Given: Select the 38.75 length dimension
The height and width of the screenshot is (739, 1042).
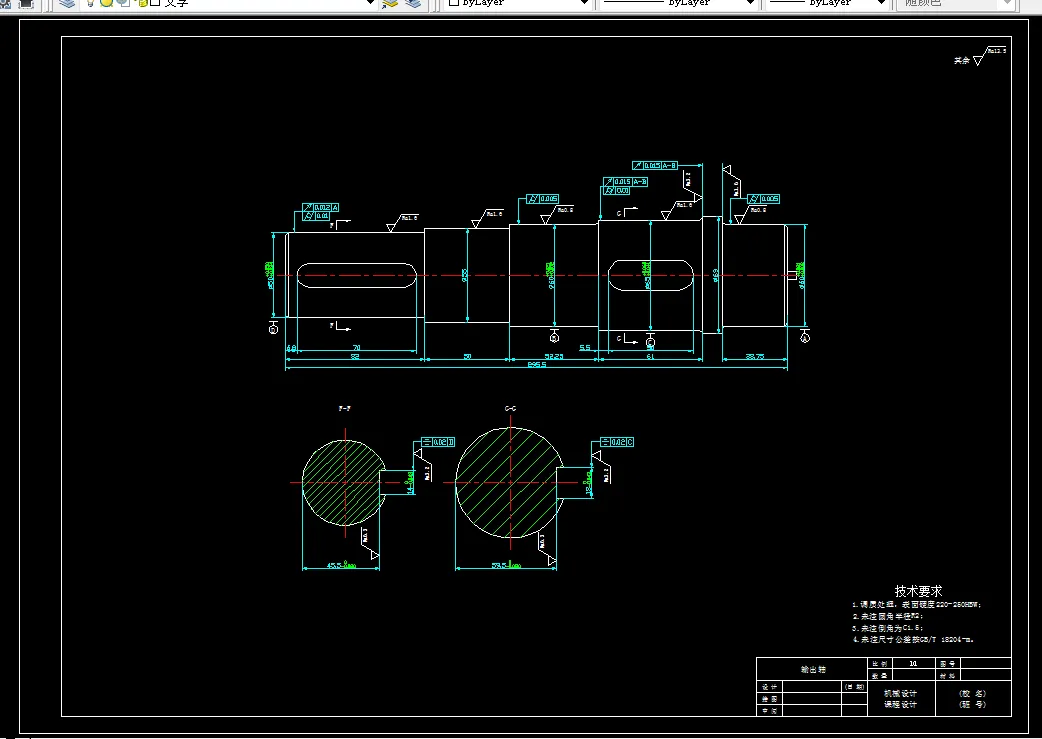Looking at the screenshot, I should click(x=754, y=357).
